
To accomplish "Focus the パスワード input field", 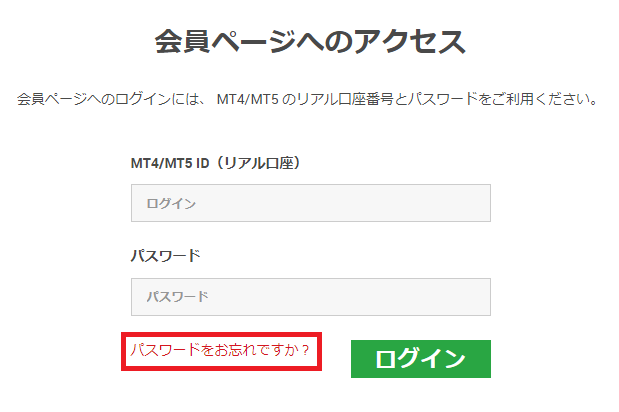I will [310, 297].
